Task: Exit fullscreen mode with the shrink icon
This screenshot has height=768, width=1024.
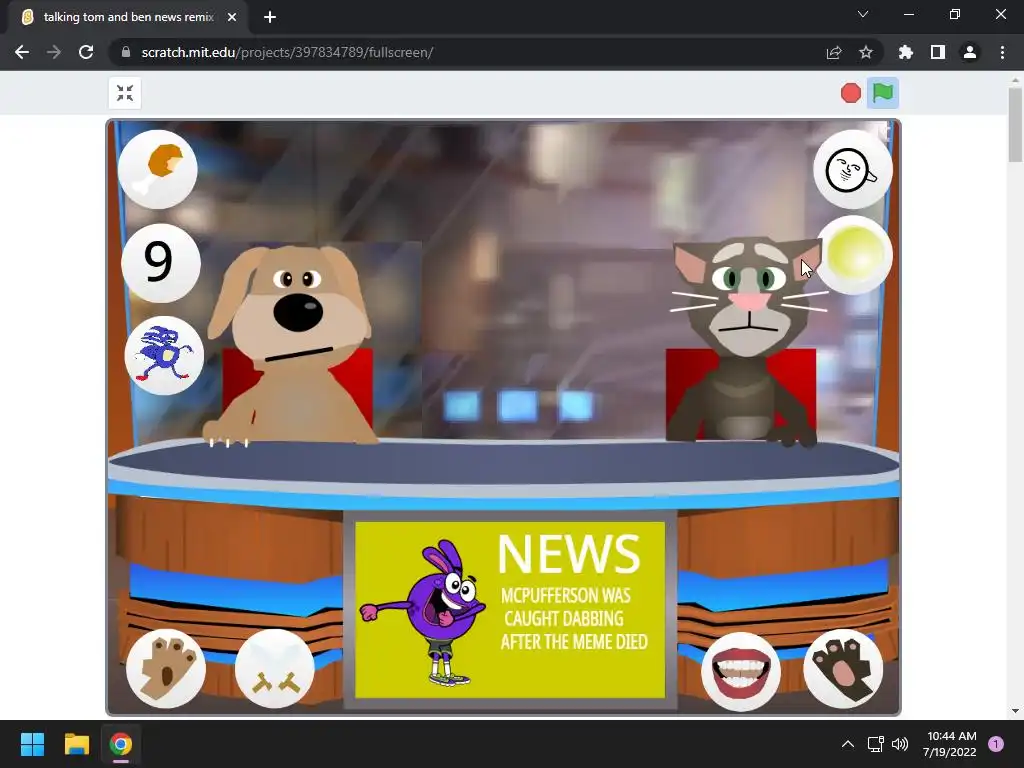Action: pyautogui.click(x=125, y=93)
